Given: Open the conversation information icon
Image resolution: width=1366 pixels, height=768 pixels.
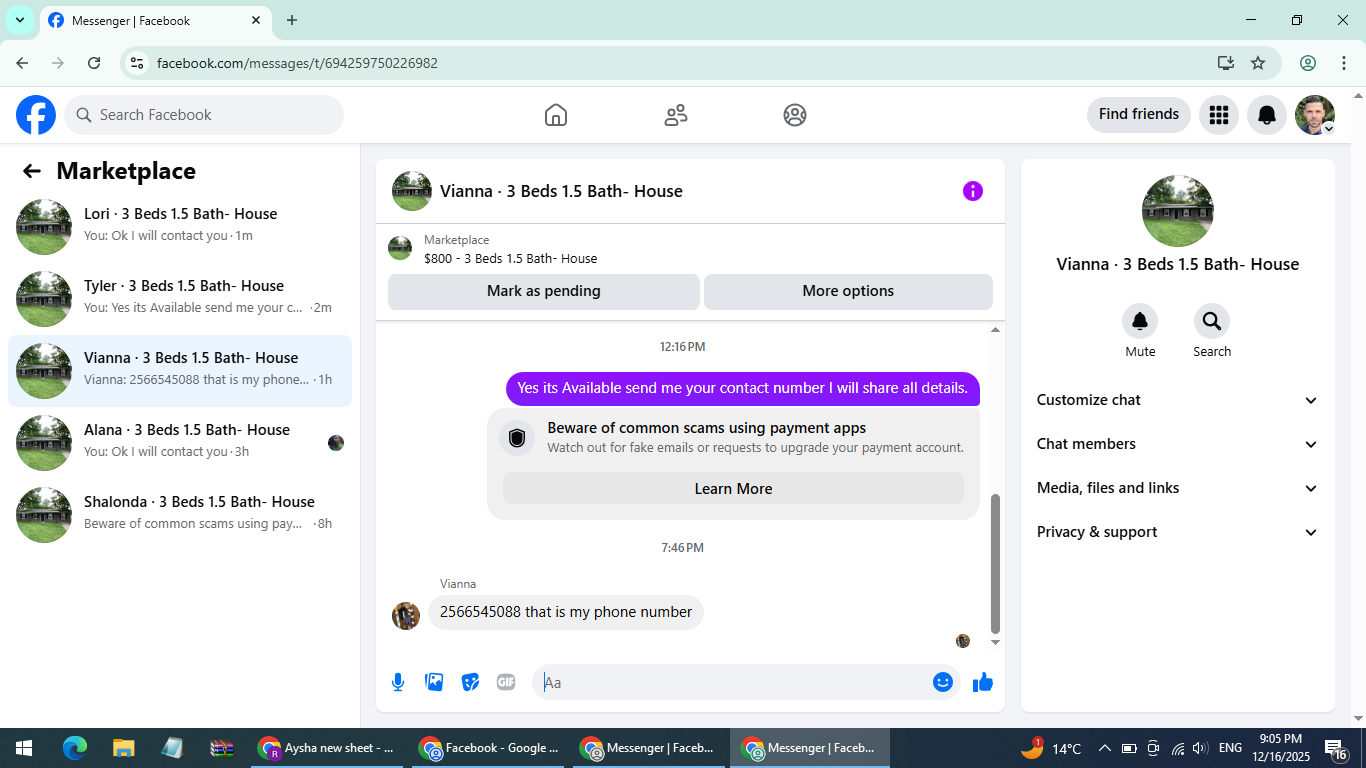Looking at the screenshot, I should pos(973,191).
